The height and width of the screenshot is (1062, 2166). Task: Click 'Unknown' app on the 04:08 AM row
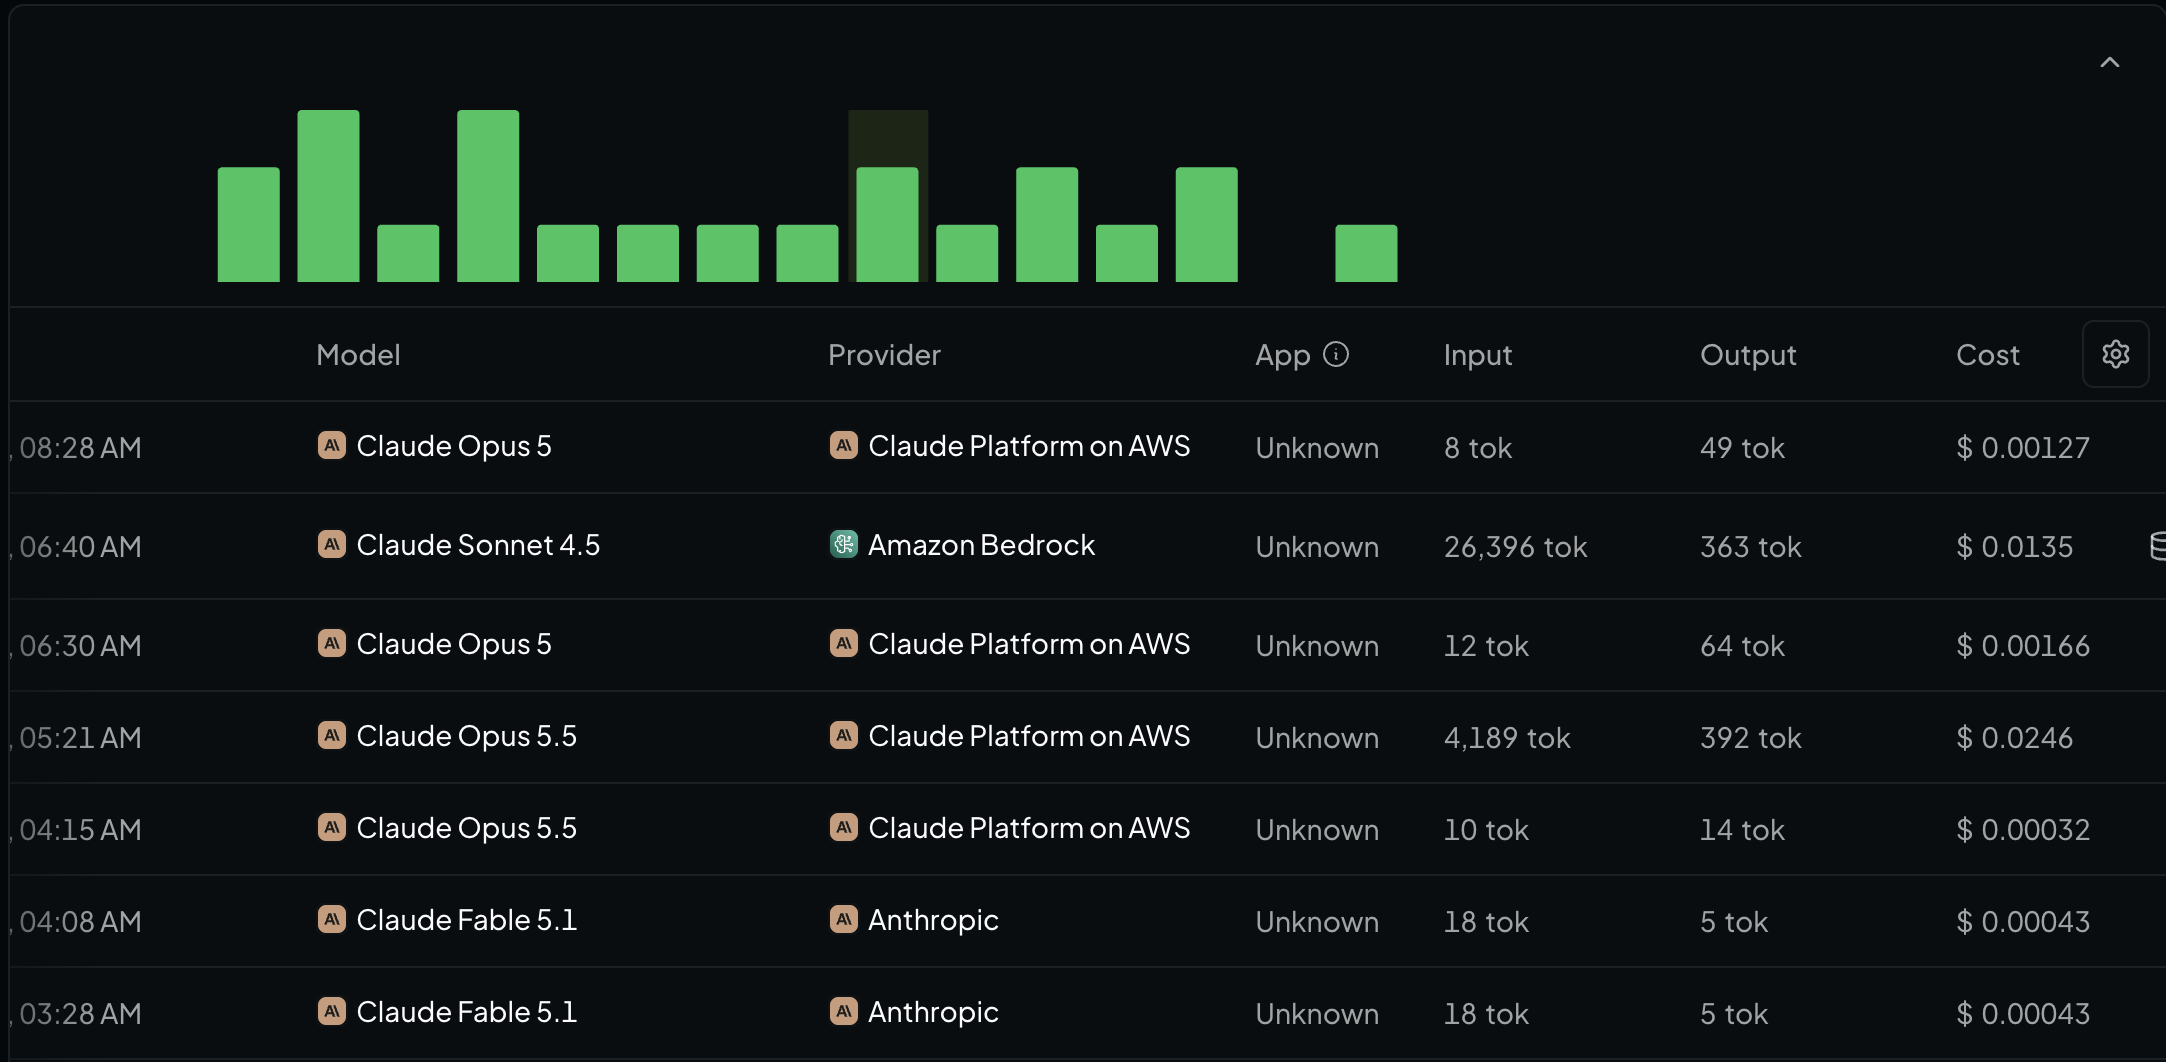tap(1317, 921)
